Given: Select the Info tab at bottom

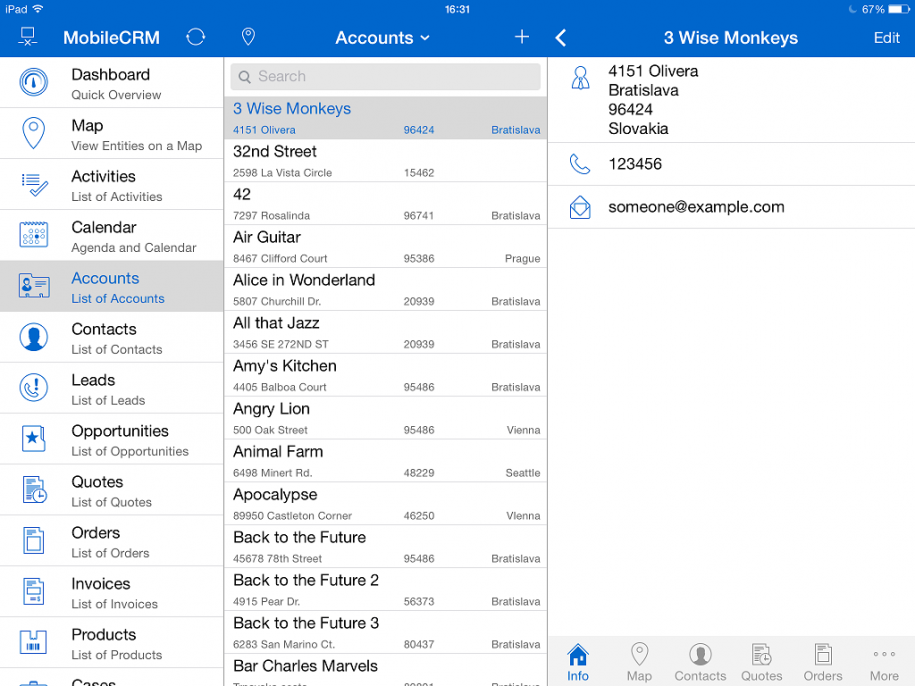Looking at the screenshot, I should coord(577,660).
